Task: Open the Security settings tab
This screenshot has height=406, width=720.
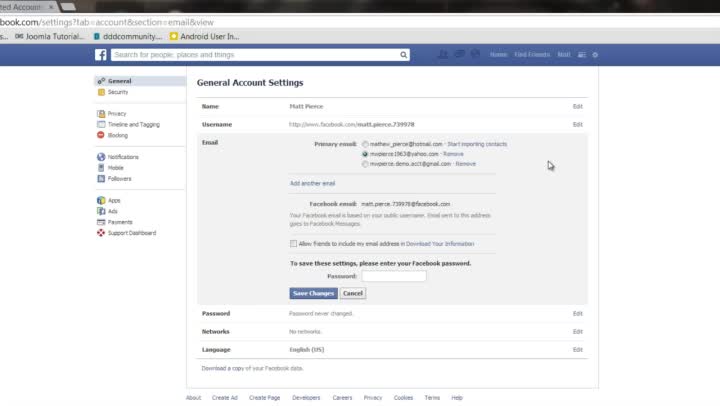Action: pos(118,92)
